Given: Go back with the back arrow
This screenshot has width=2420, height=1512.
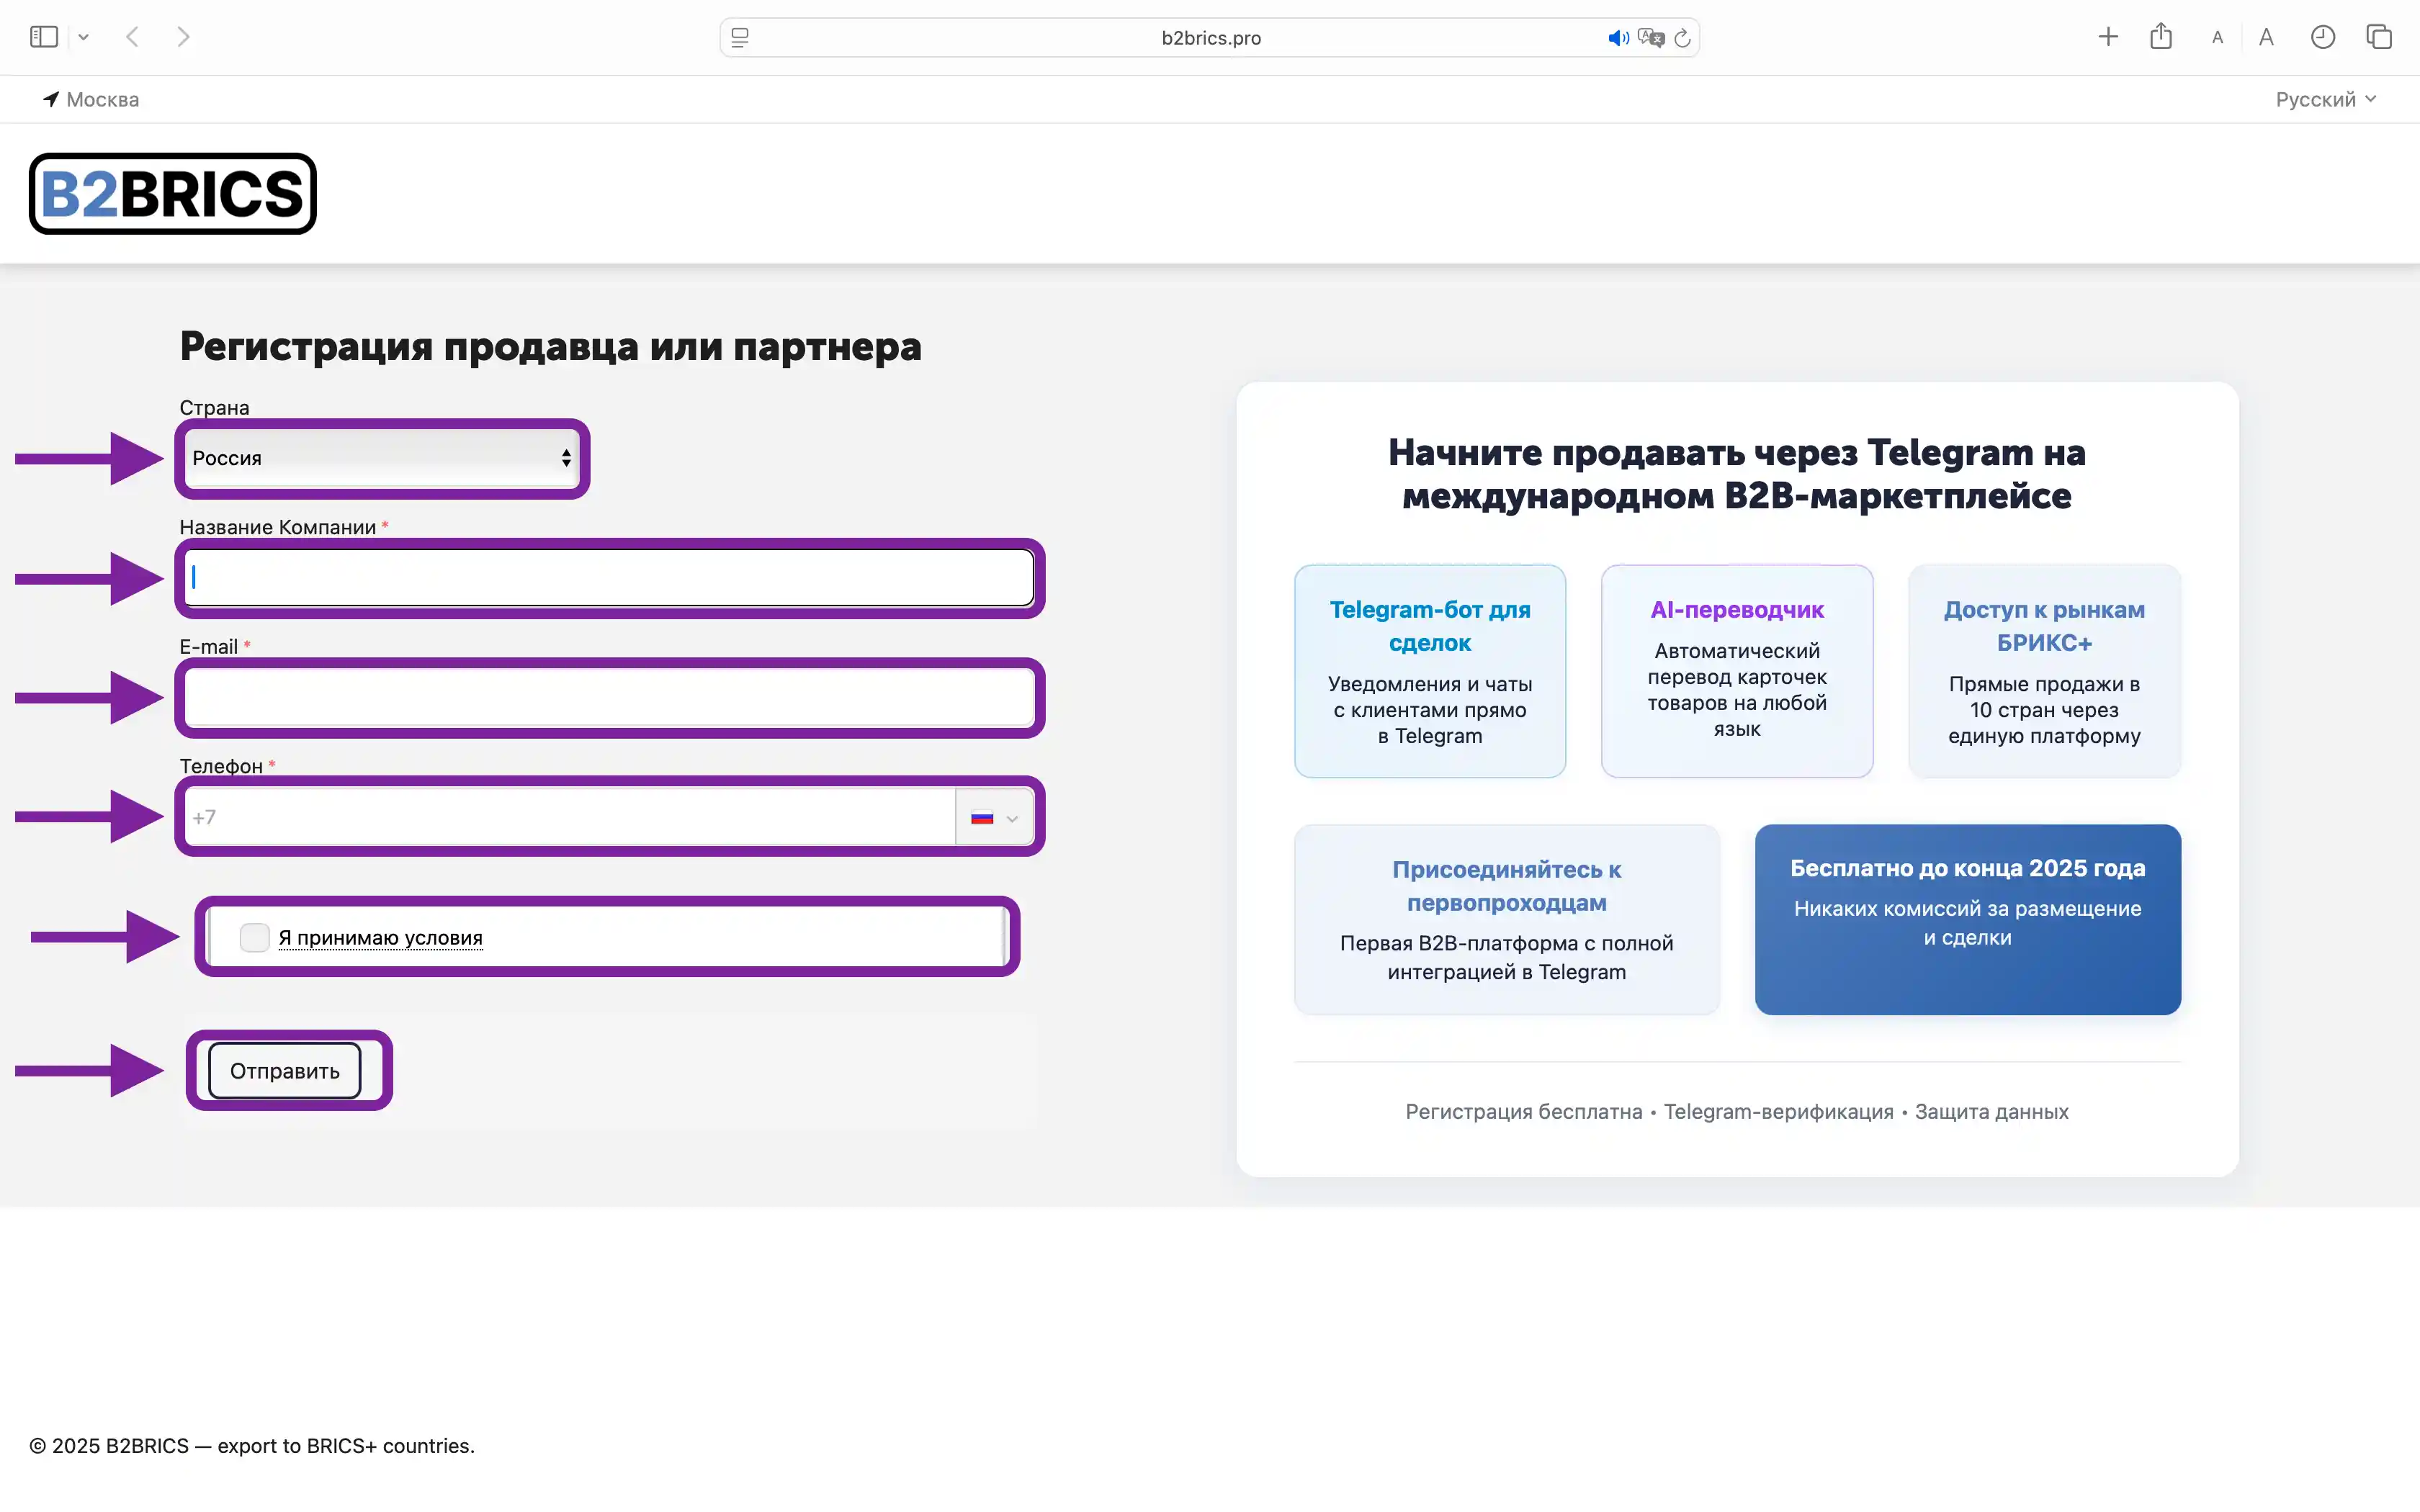Looking at the screenshot, I should [x=132, y=37].
